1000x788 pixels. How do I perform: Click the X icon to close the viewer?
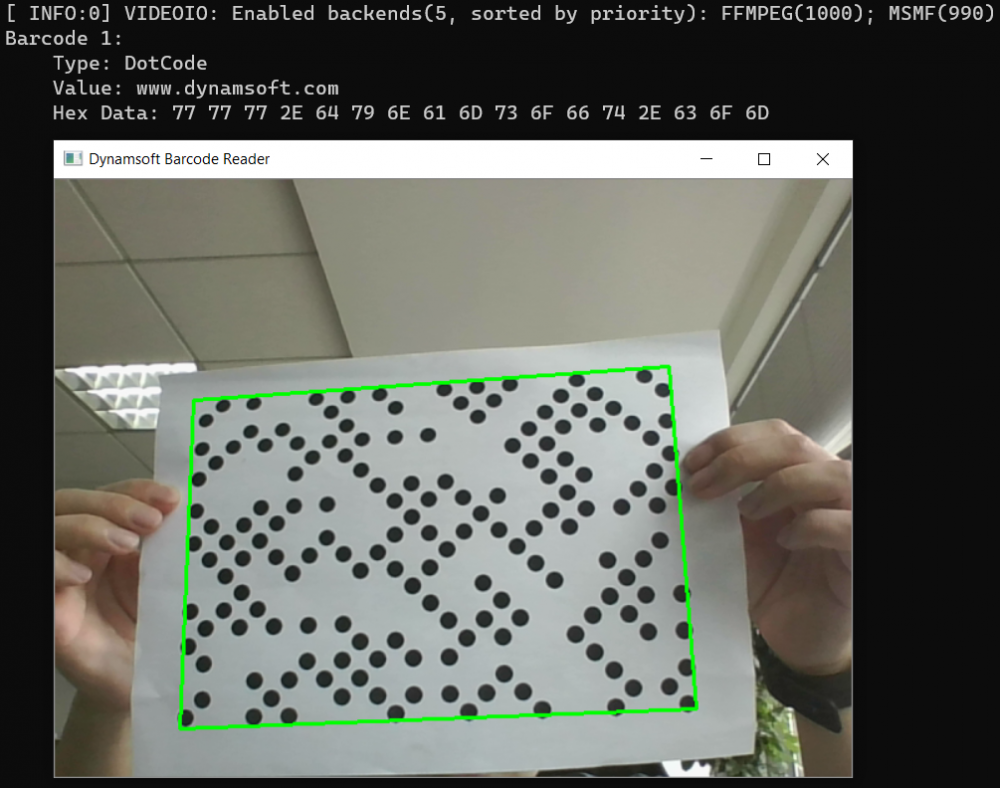[822, 159]
